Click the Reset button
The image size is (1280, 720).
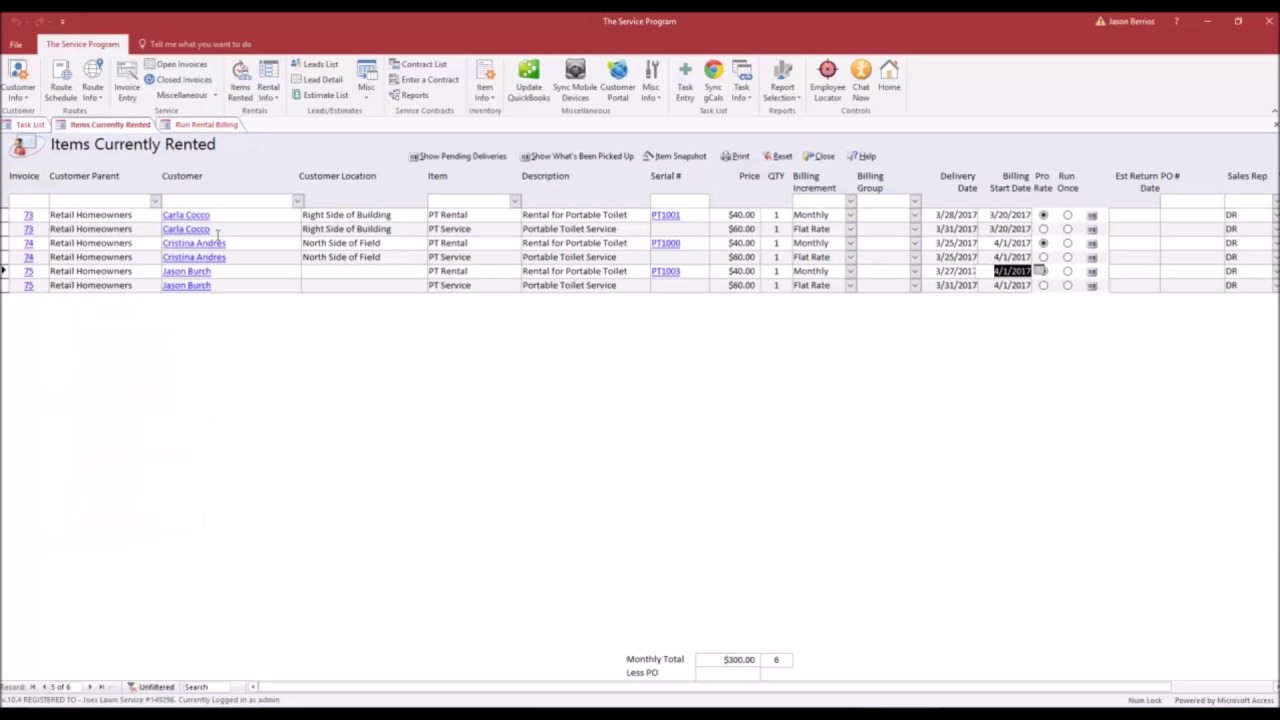(778, 156)
